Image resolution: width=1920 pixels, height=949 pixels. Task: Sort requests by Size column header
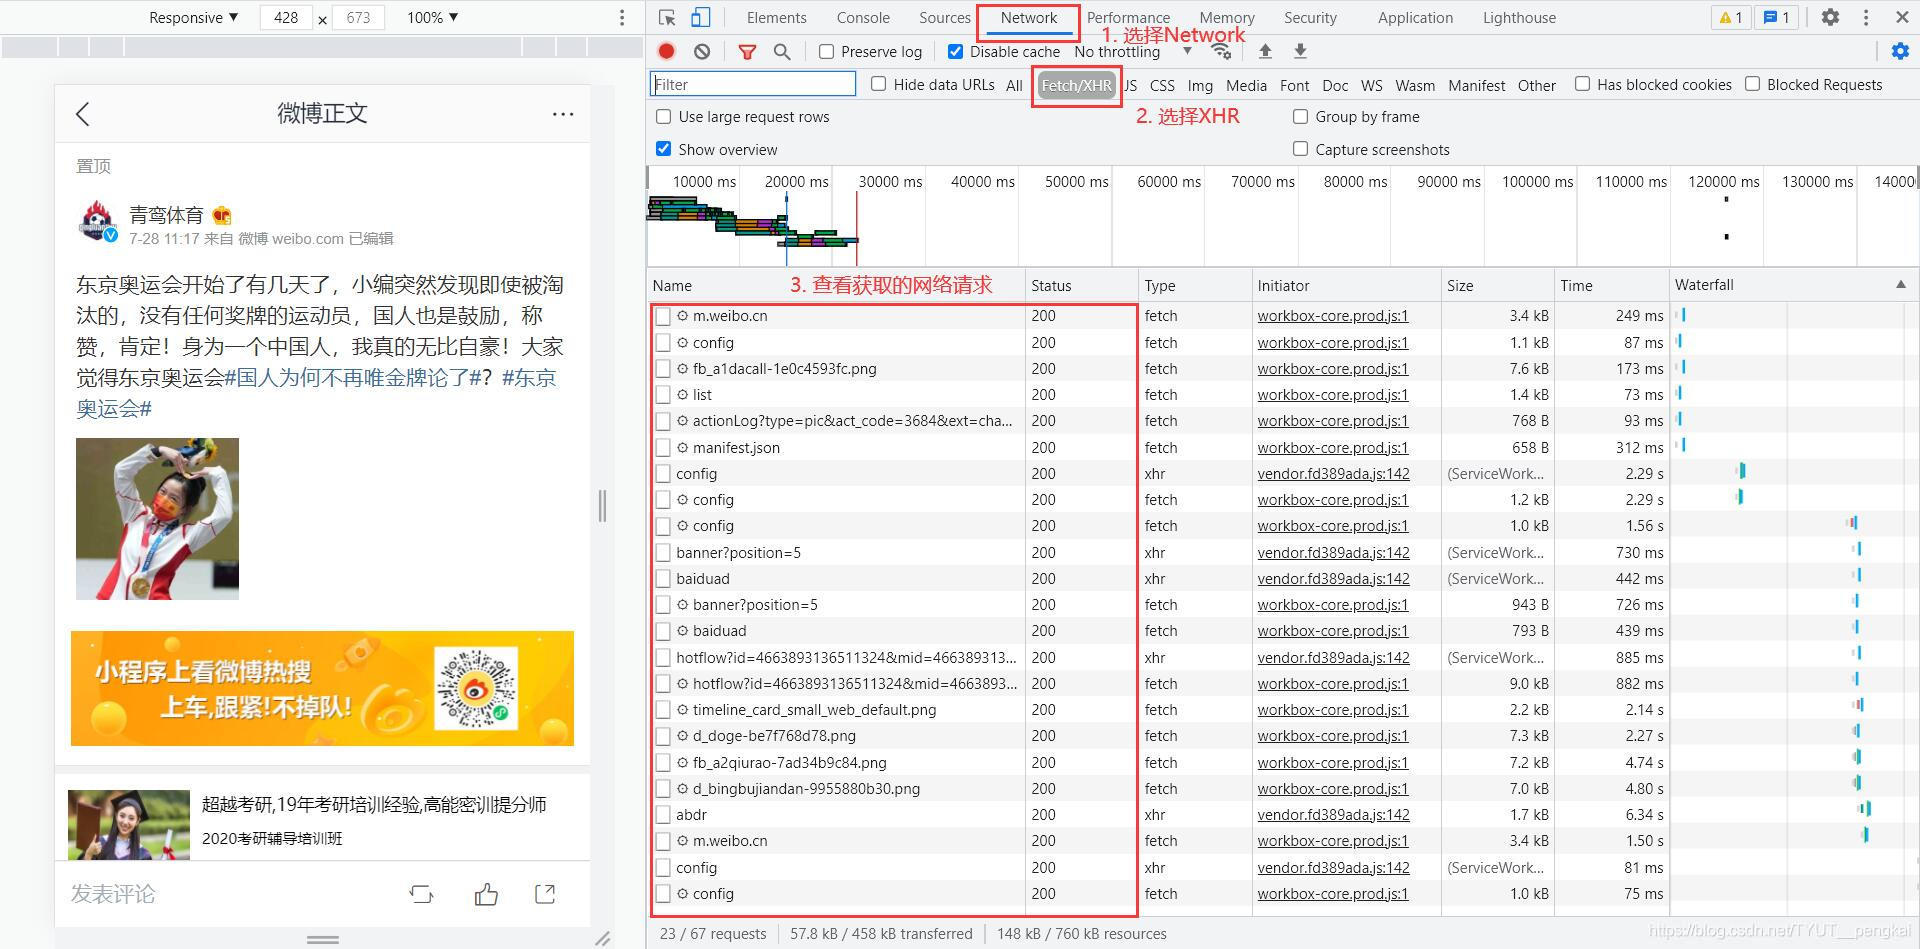[1497, 285]
